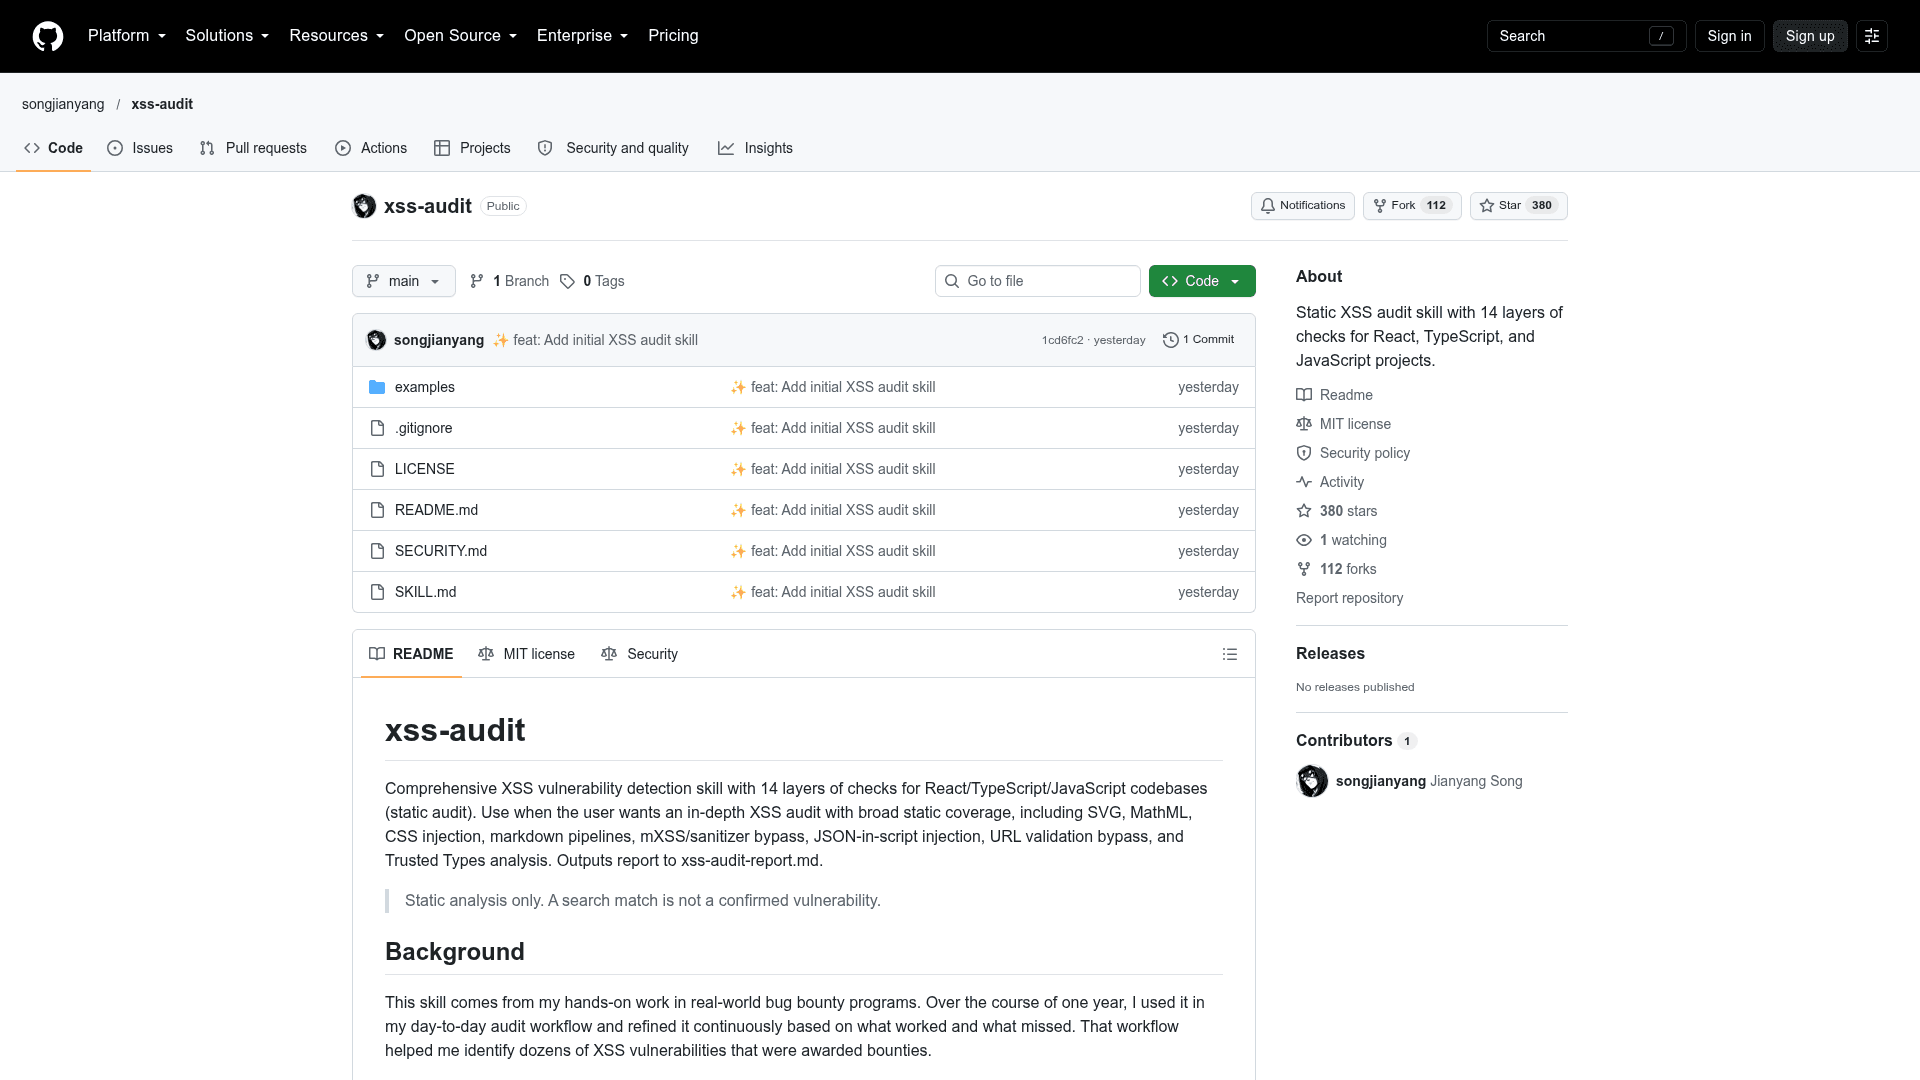Click the 1cd6fc2 commit hash
Screen dimensions: 1920x1080
point(1062,340)
